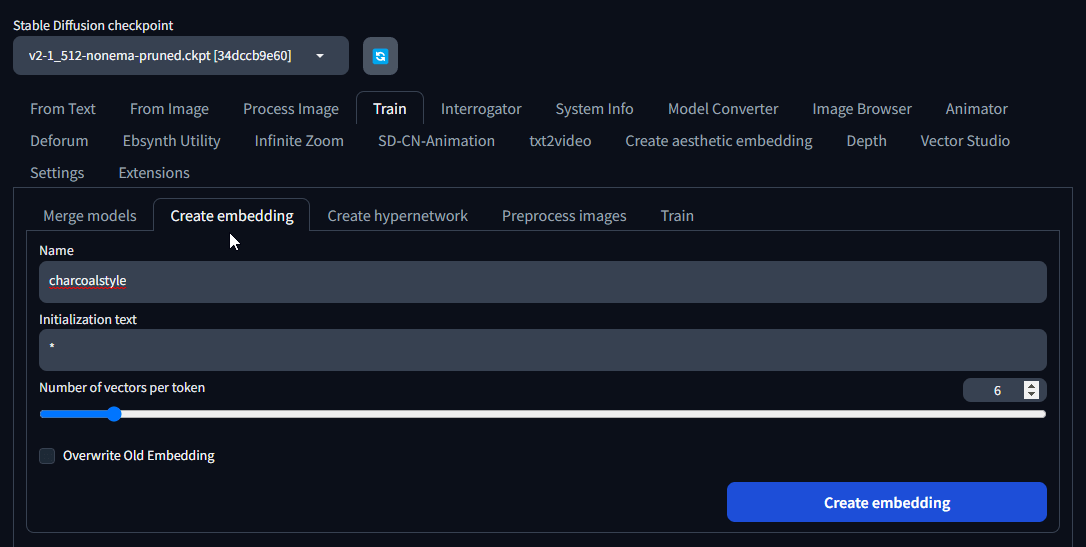The image size is (1086, 547).
Task: Switch to the From Text tab
Action: pyautogui.click(x=63, y=109)
